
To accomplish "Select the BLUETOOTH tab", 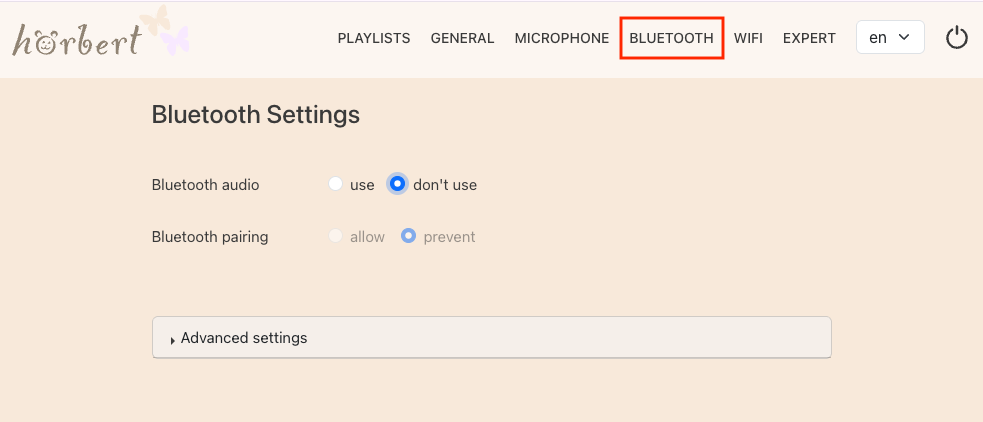I will [671, 38].
